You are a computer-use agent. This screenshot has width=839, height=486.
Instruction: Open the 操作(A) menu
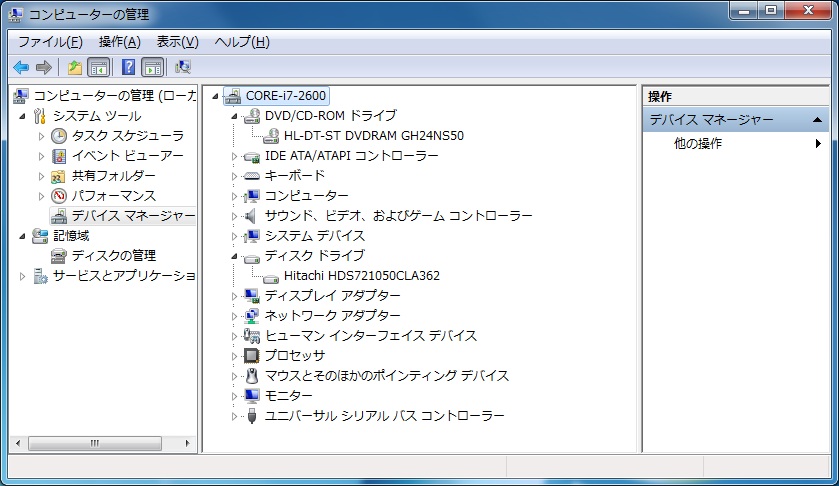point(120,42)
